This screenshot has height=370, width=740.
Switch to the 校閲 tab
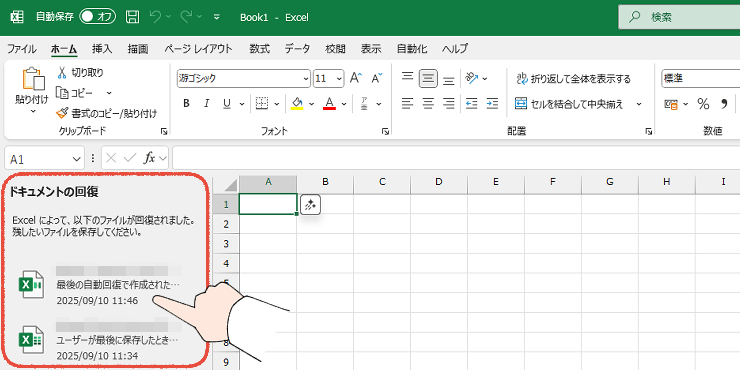tap(335, 49)
